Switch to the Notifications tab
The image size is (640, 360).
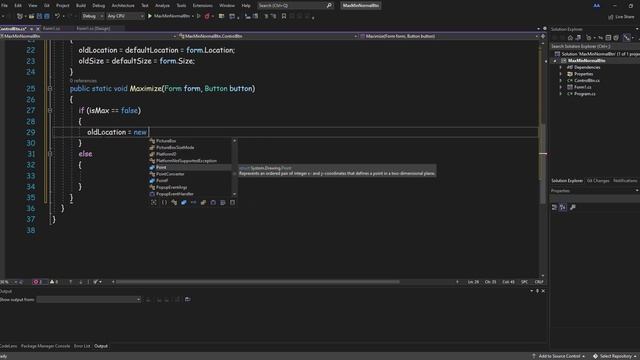[x=625, y=180]
